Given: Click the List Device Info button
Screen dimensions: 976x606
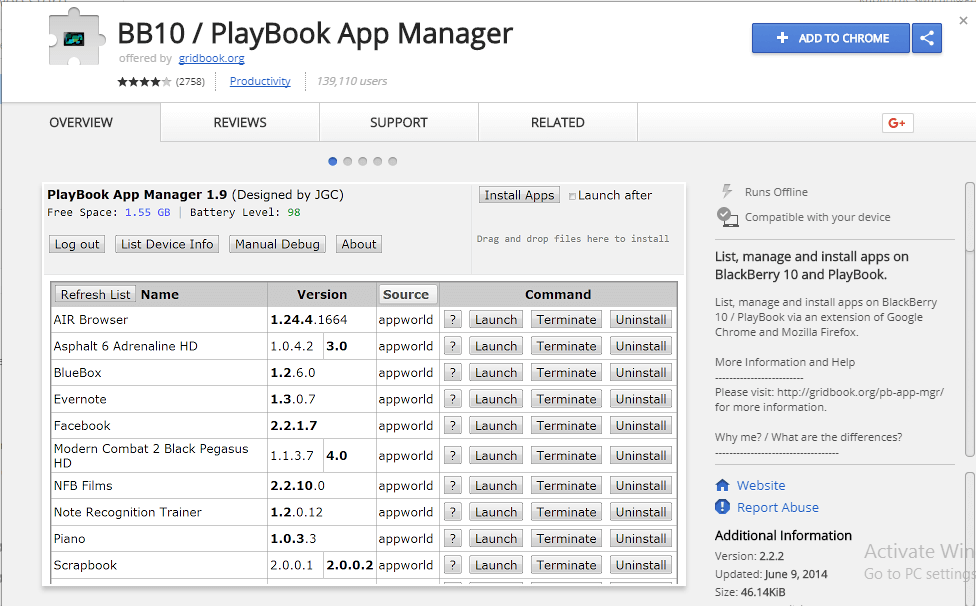Looking at the screenshot, I should tap(166, 243).
